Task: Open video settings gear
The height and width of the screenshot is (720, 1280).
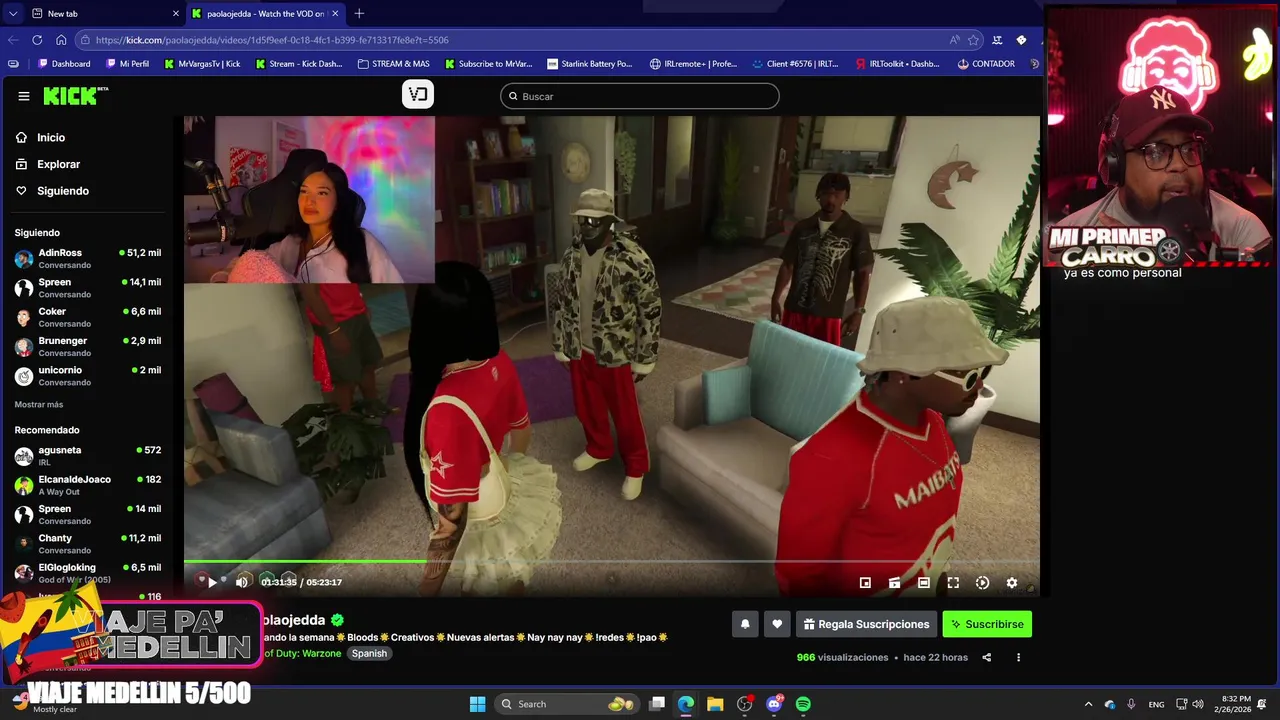Action: (1012, 583)
